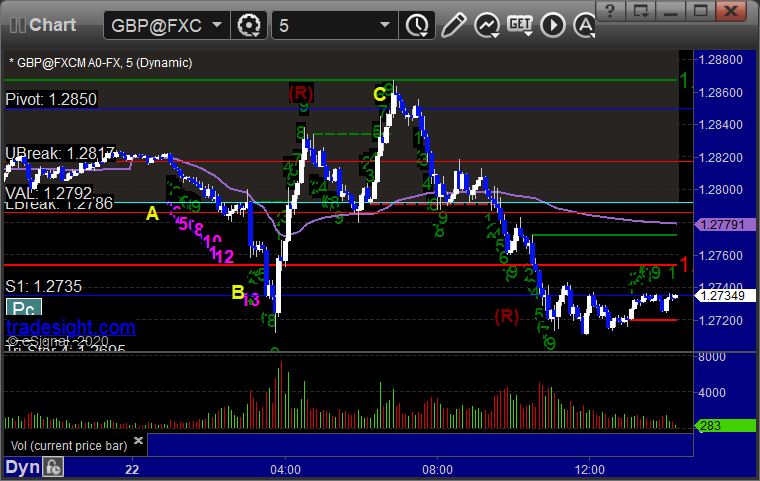Click the 8000 volume axis label
This screenshot has height=481, width=760.
pyautogui.click(x=712, y=357)
